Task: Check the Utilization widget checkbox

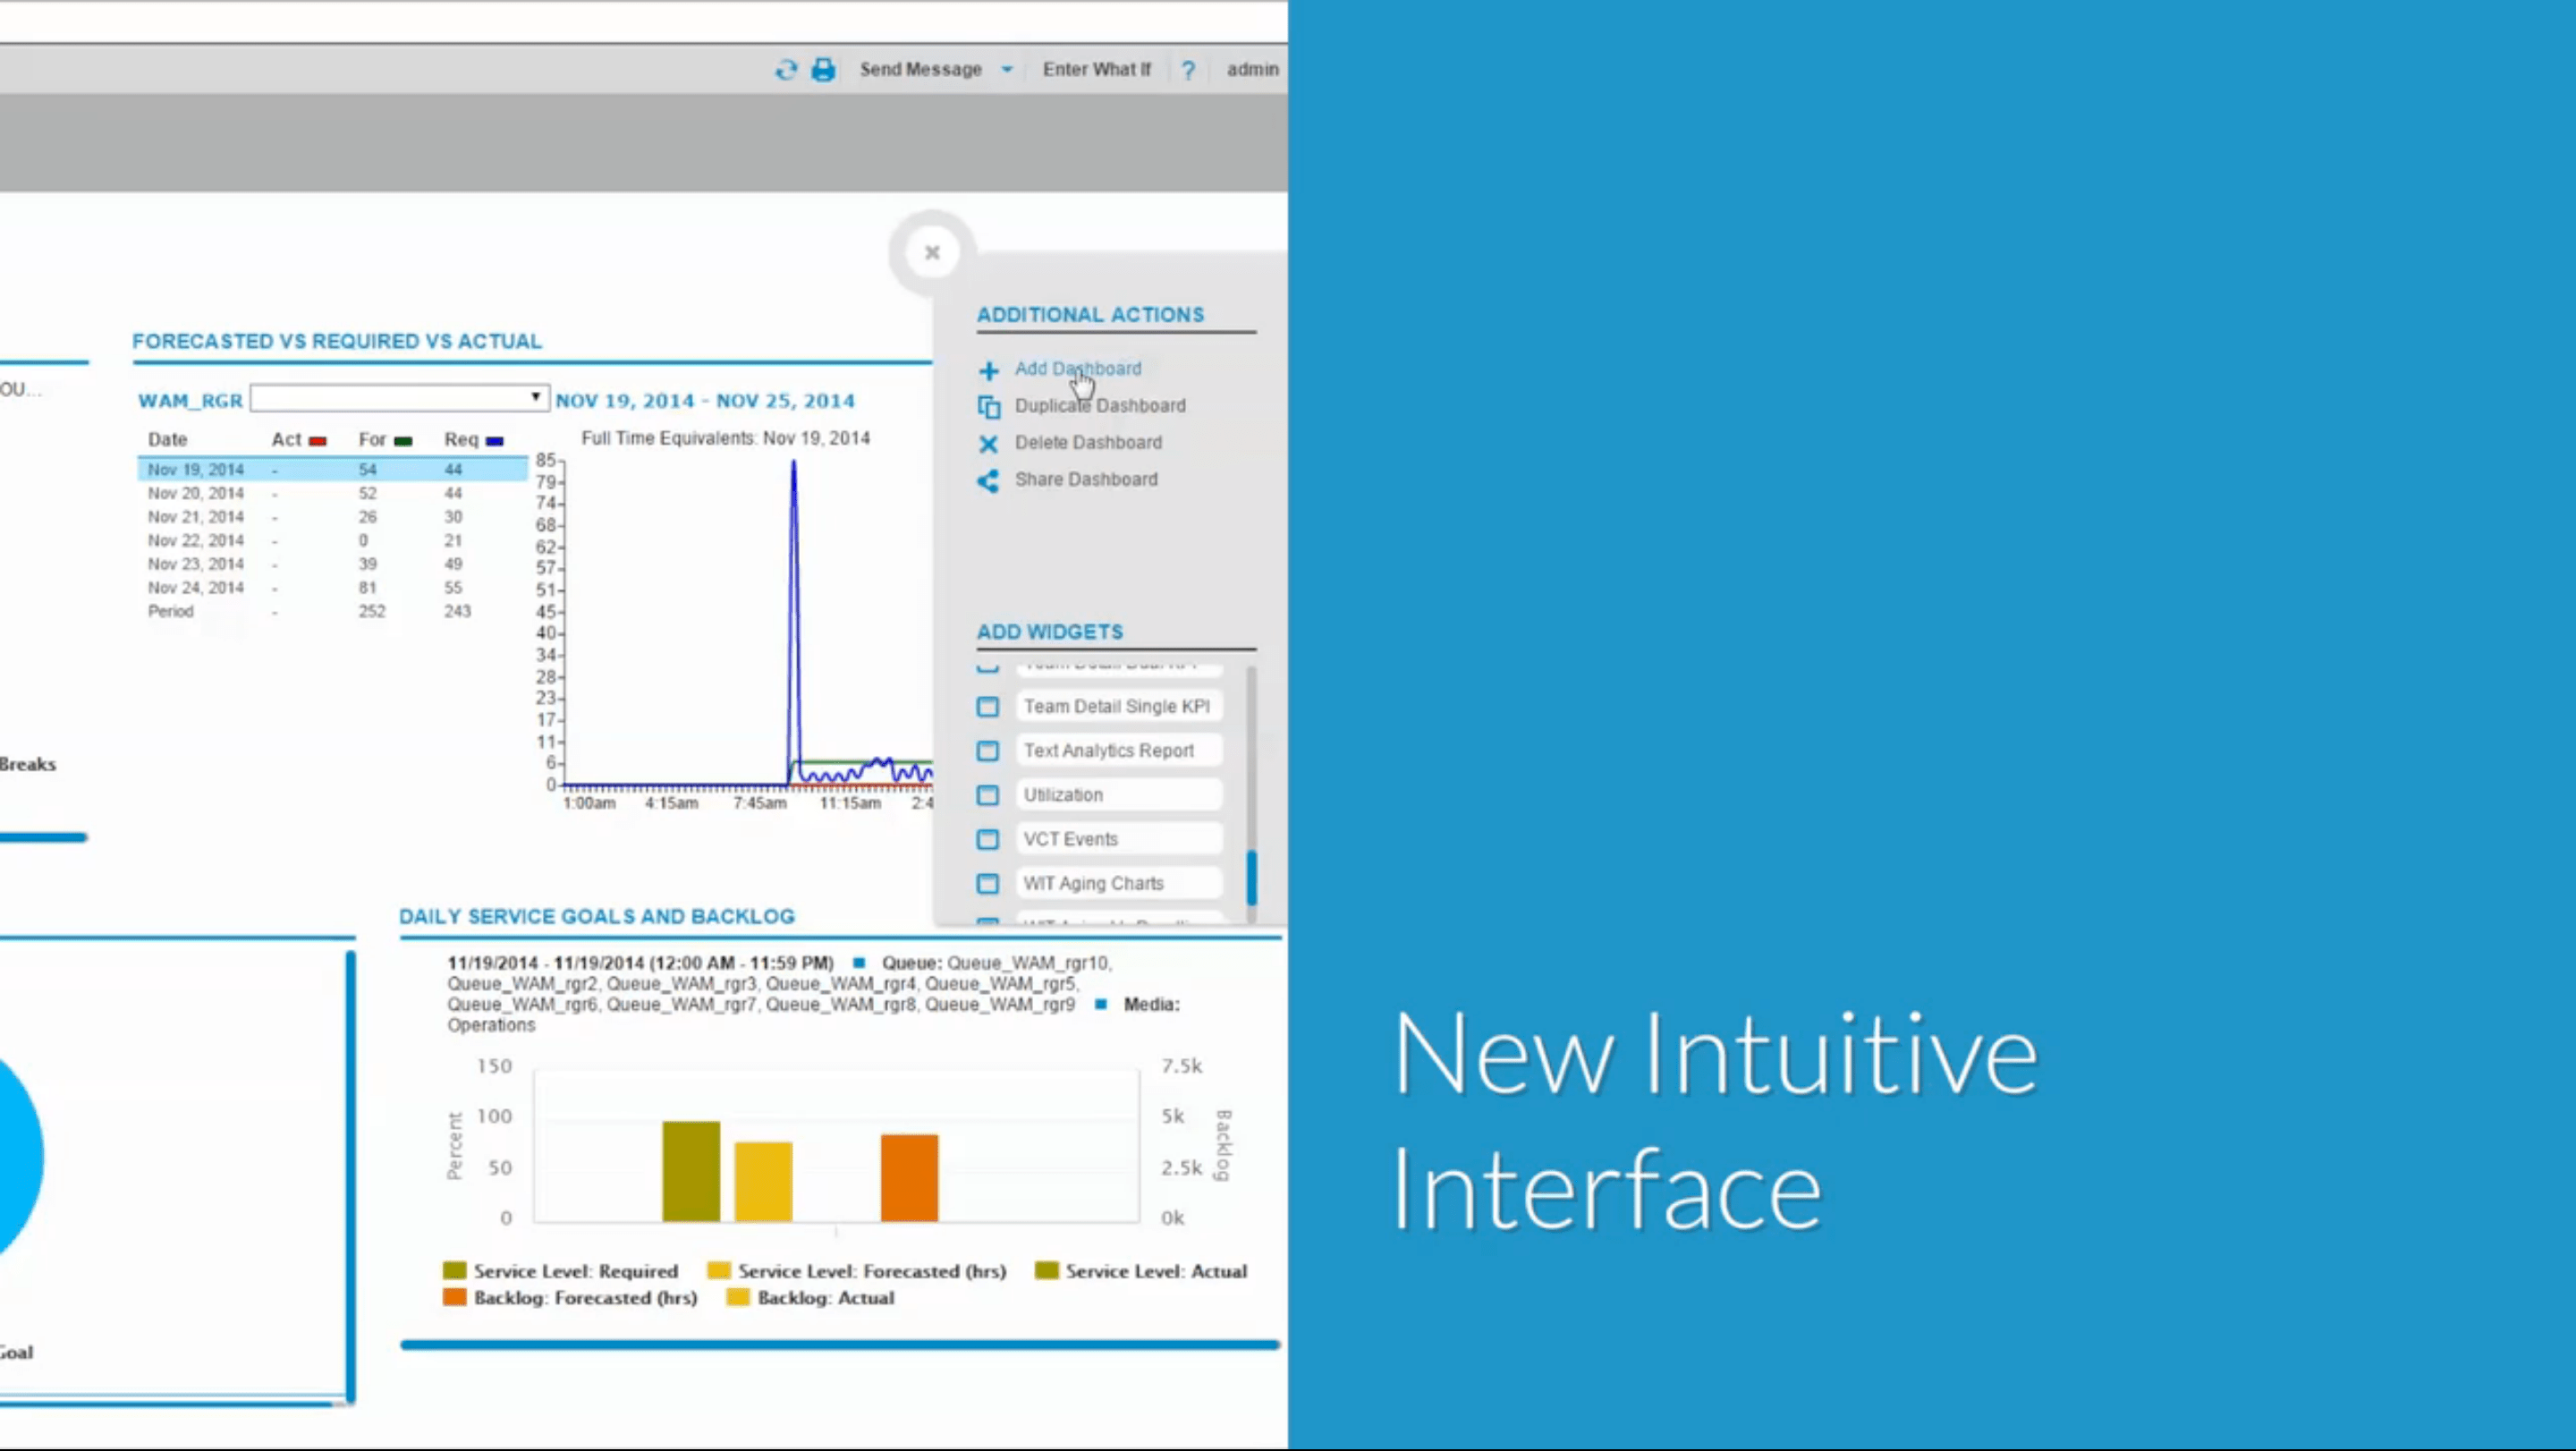Action: pyautogui.click(x=988, y=794)
